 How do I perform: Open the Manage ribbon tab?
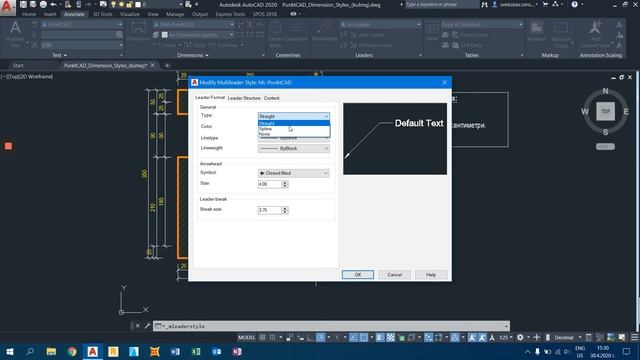[175, 14]
